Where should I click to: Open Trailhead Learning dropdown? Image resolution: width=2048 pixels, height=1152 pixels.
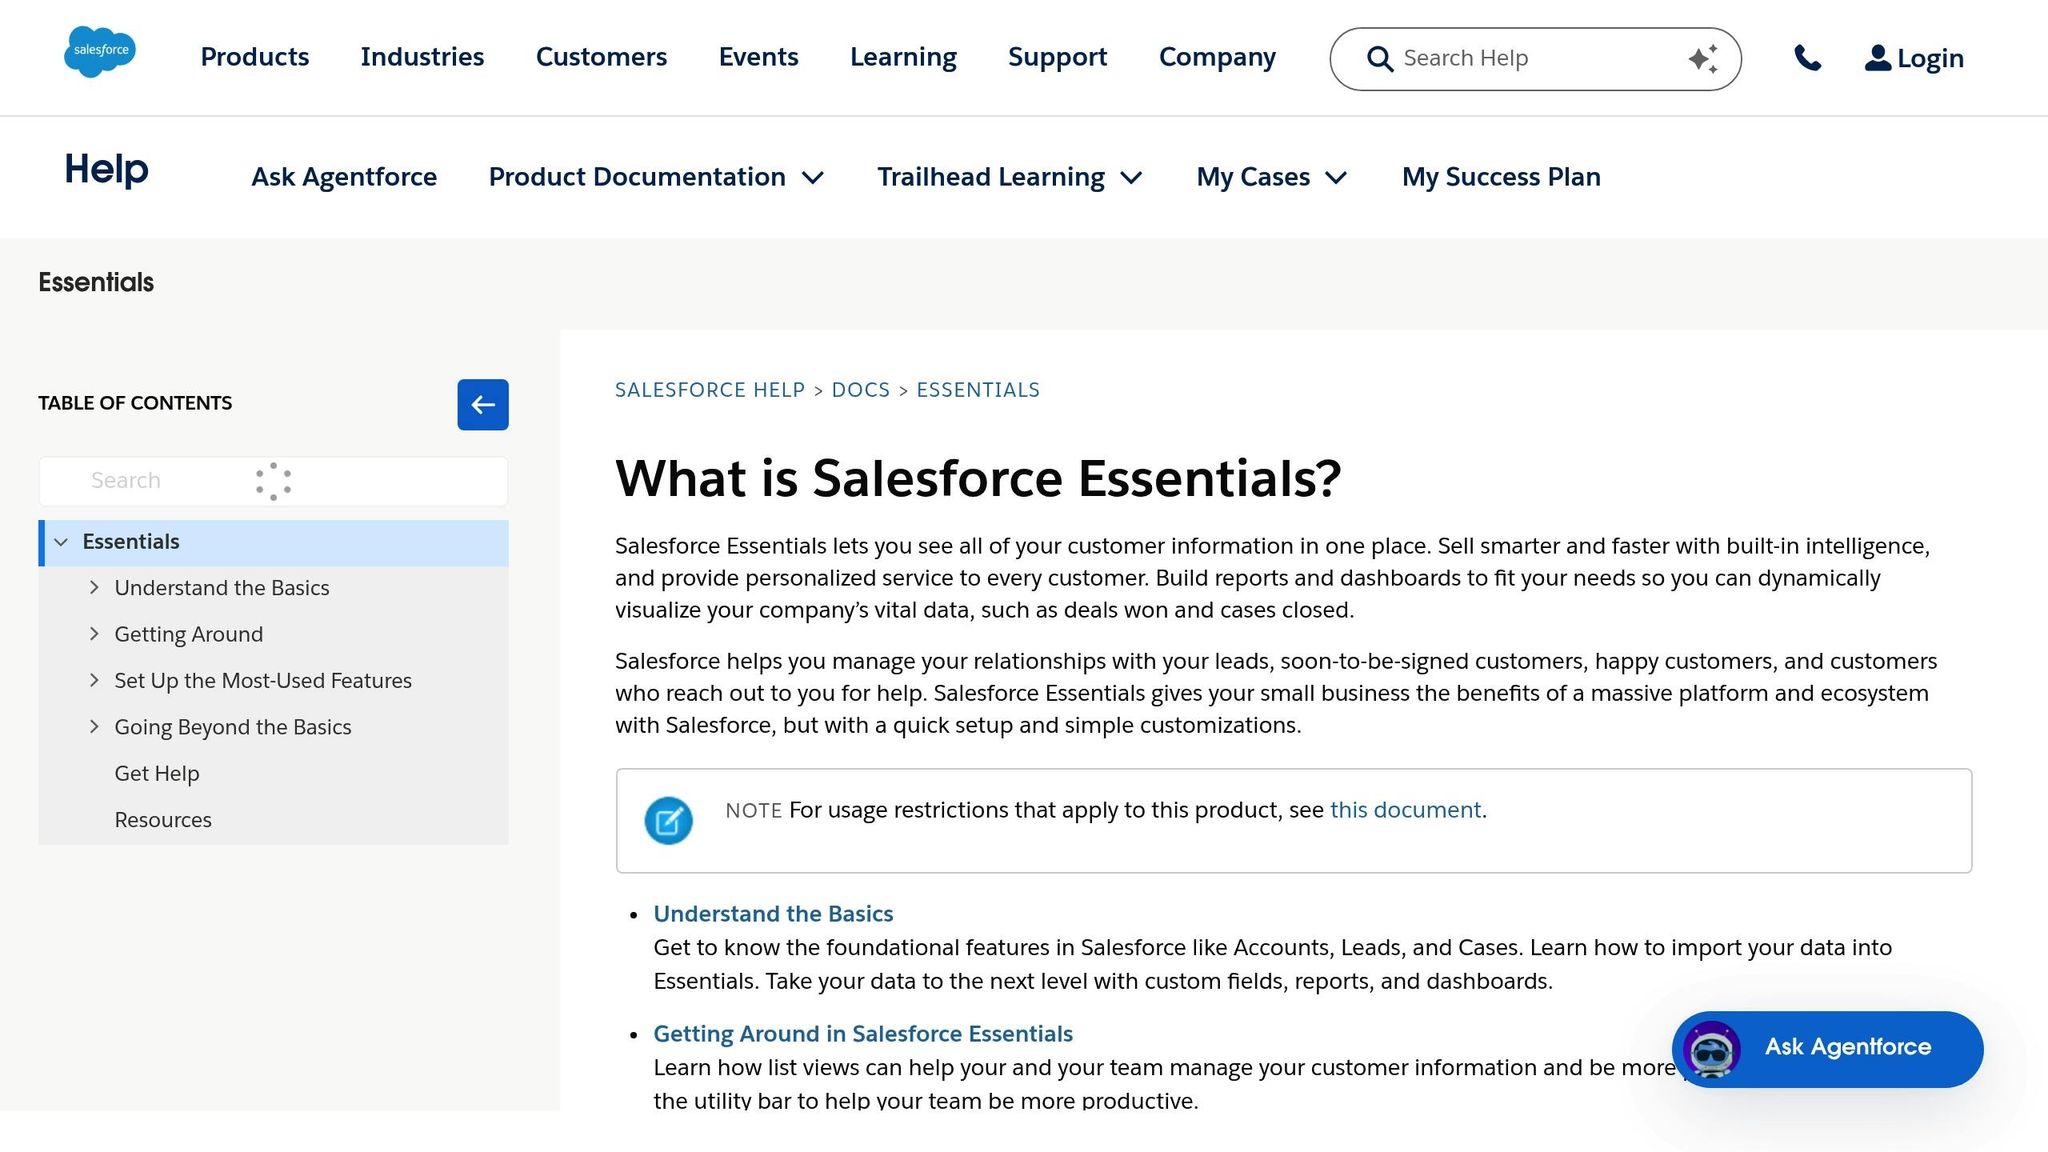1010,177
